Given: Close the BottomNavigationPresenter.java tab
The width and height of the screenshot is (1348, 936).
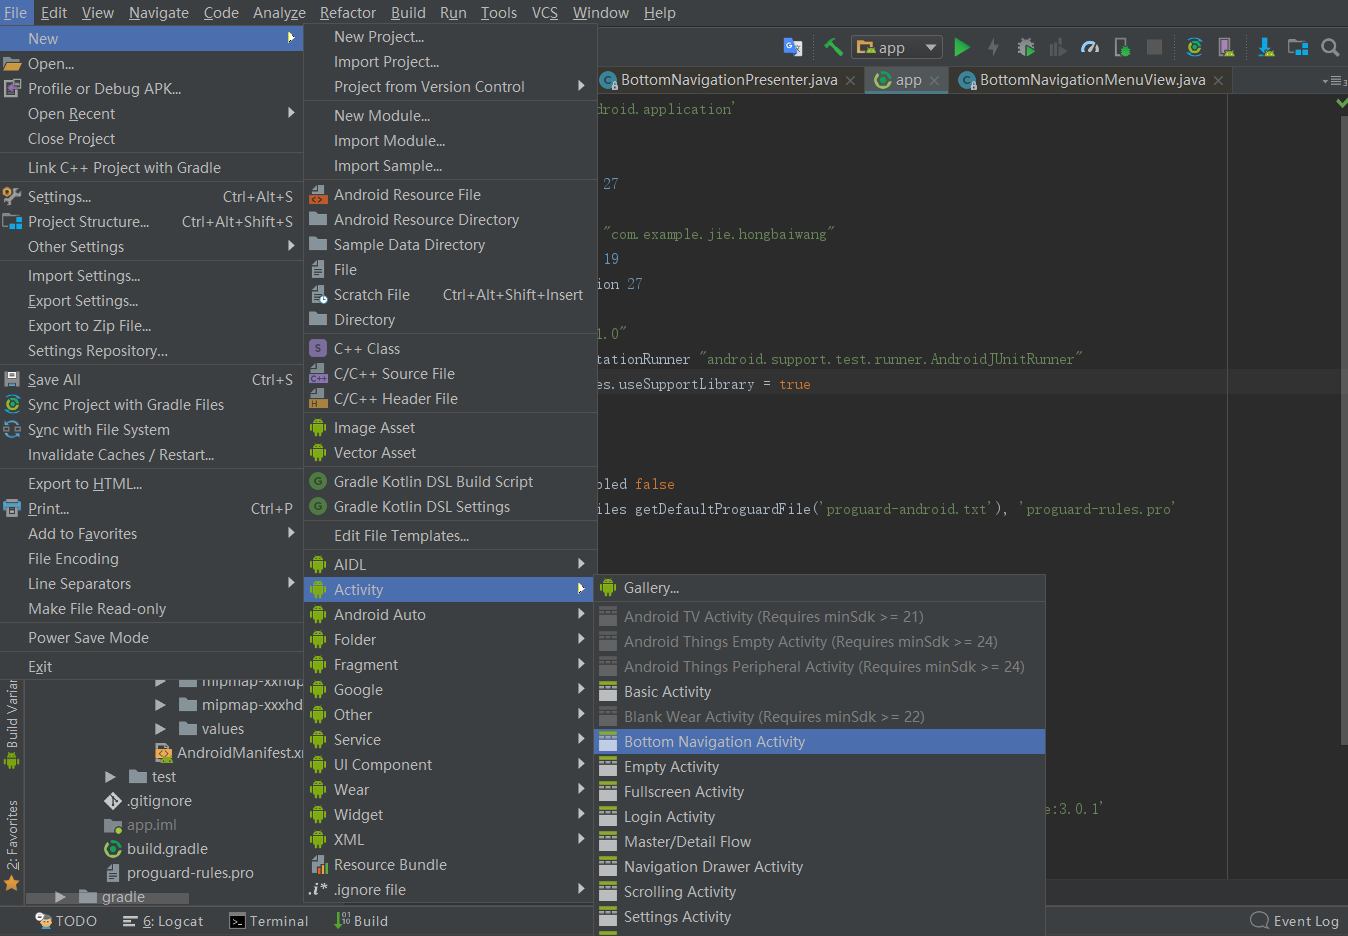Looking at the screenshot, I should pyautogui.click(x=850, y=80).
